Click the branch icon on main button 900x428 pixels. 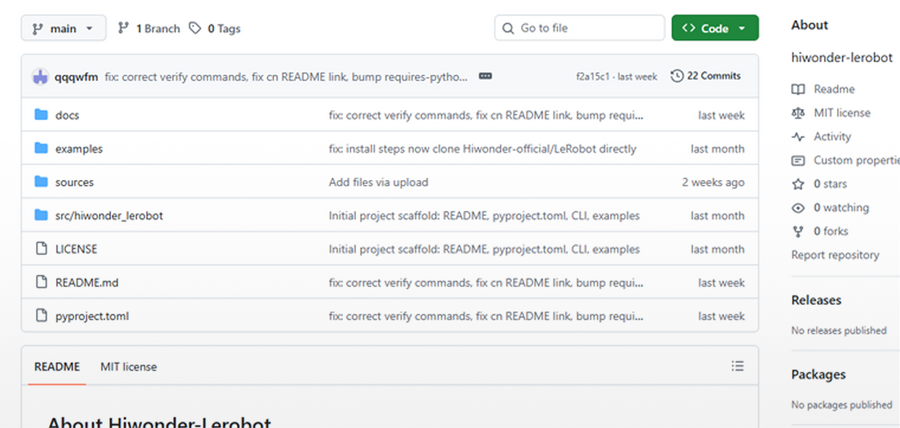[37, 28]
